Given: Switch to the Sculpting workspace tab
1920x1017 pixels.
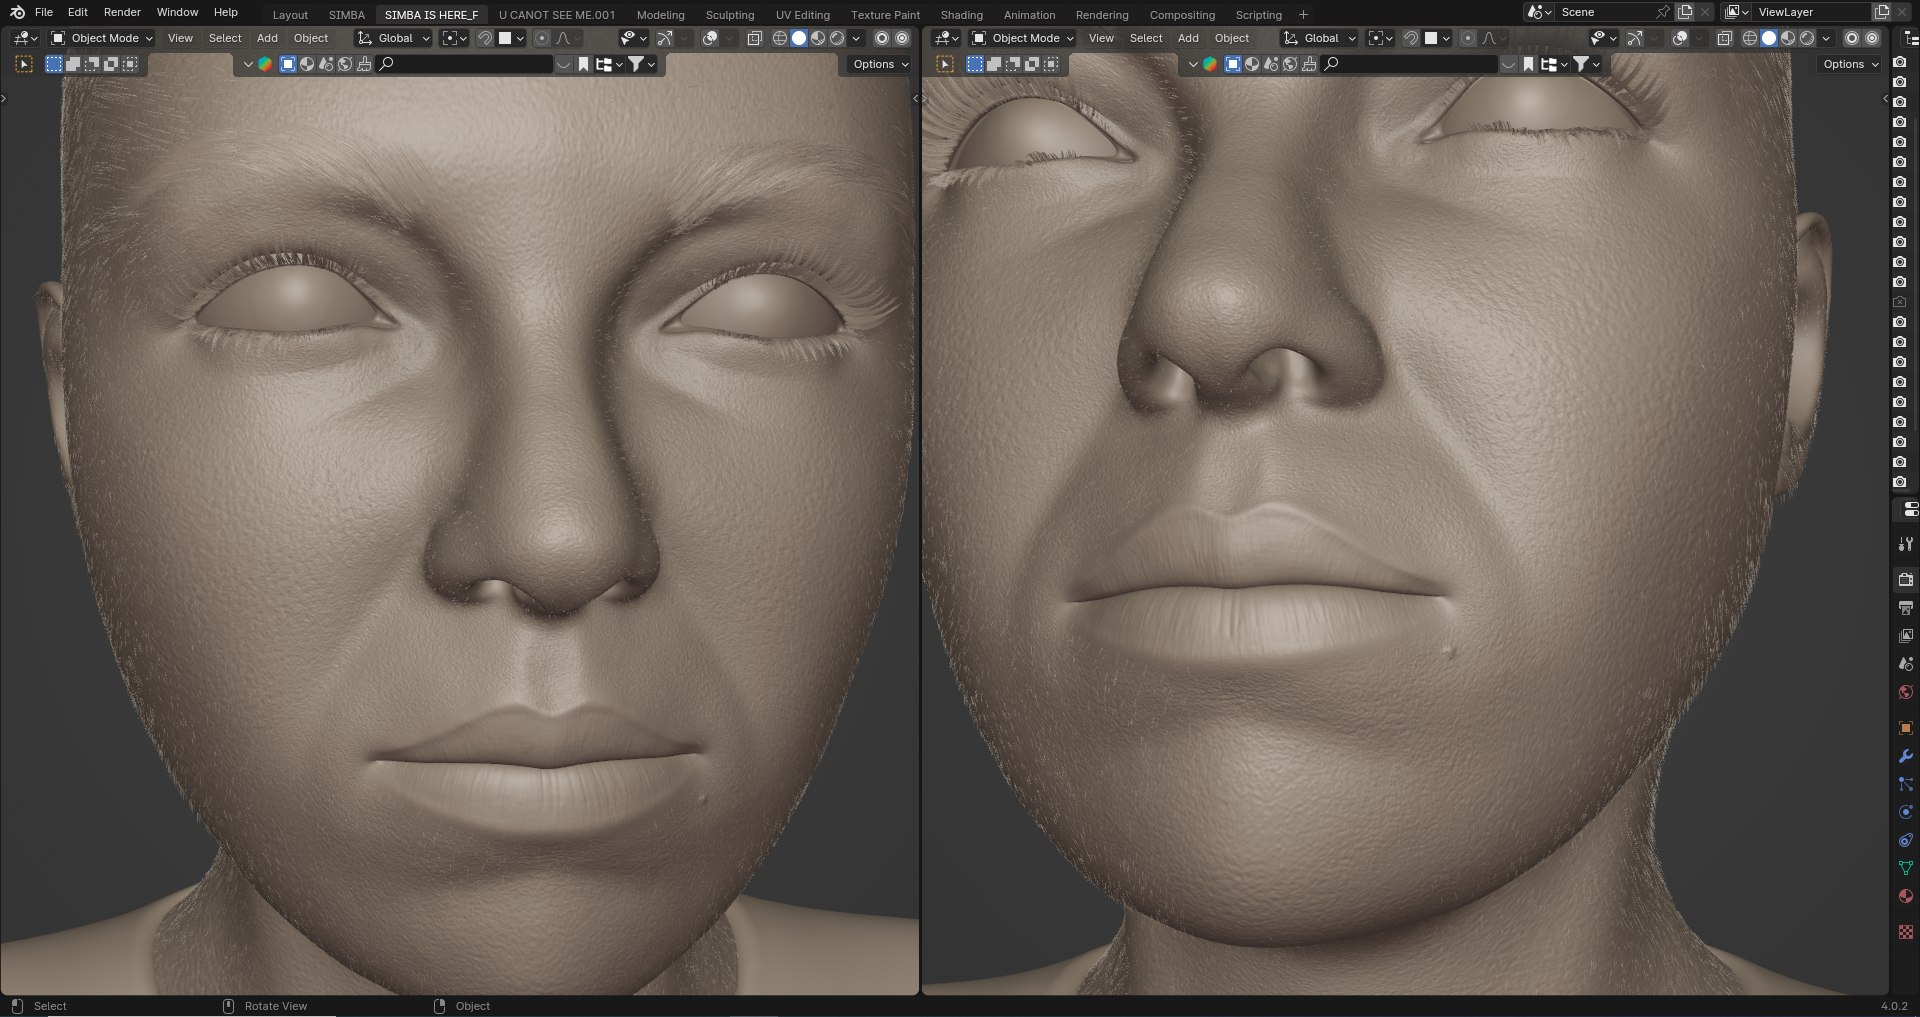Looking at the screenshot, I should click(x=730, y=15).
